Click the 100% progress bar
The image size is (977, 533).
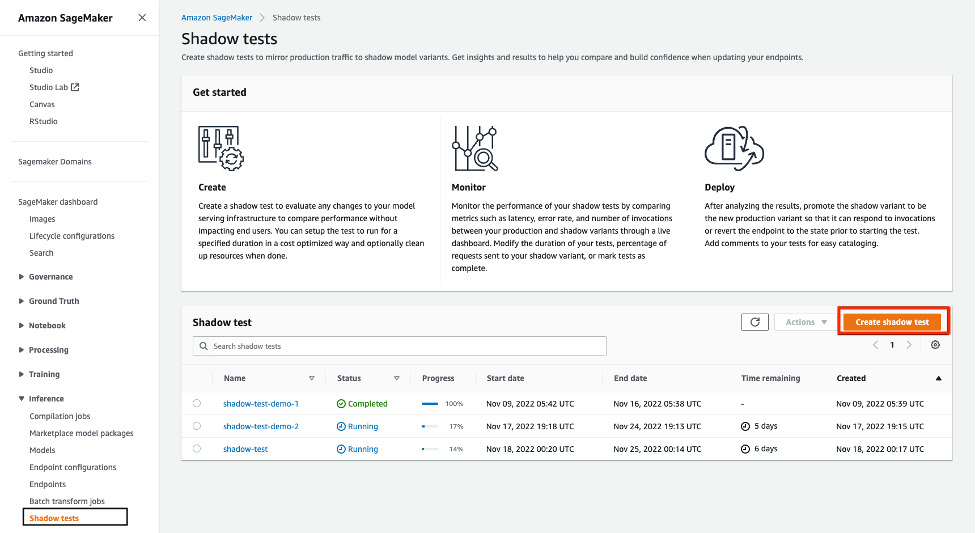(430, 404)
